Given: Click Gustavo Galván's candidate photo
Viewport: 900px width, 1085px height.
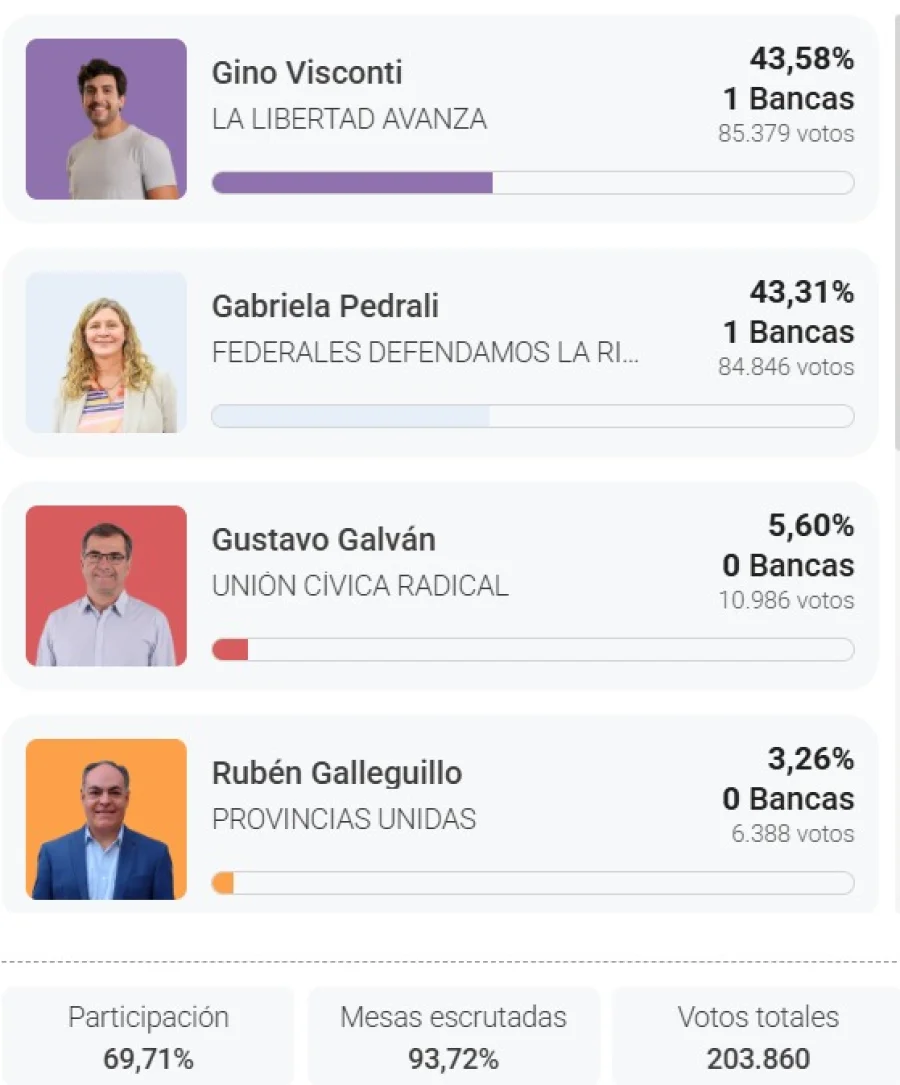Looking at the screenshot, I should (106, 585).
